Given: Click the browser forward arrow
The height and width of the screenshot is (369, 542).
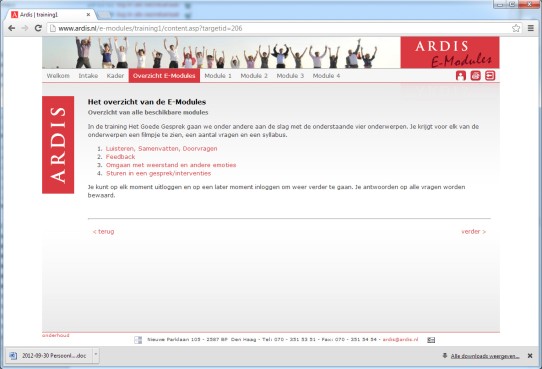Looking at the screenshot, I should tap(25, 28).
